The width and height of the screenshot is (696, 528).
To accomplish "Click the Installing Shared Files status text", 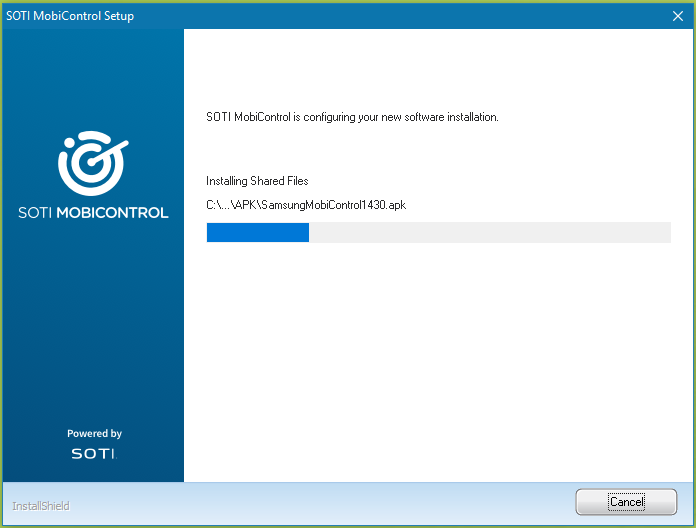I will tap(257, 181).
